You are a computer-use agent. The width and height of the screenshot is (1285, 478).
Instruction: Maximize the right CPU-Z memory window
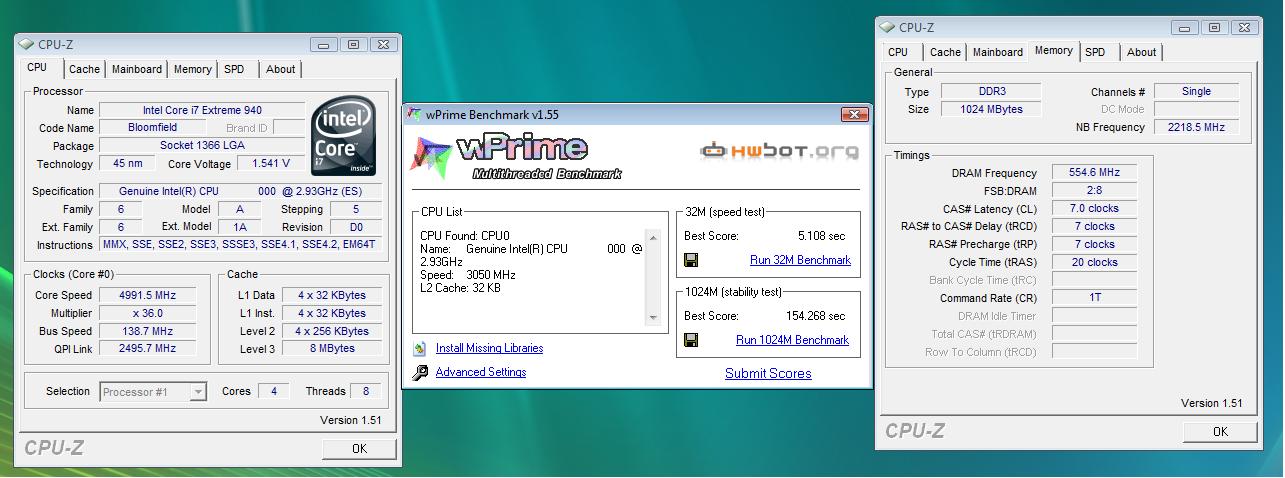[x=1215, y=28]
